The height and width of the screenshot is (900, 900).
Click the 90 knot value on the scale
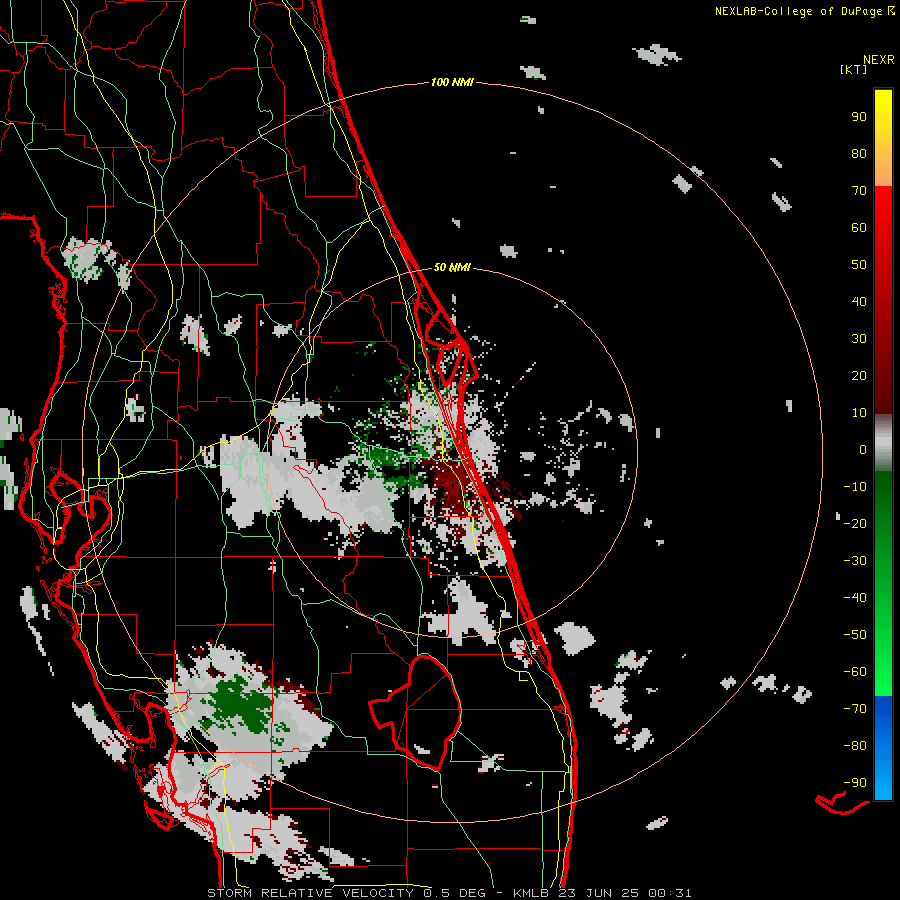click(859, 117)
